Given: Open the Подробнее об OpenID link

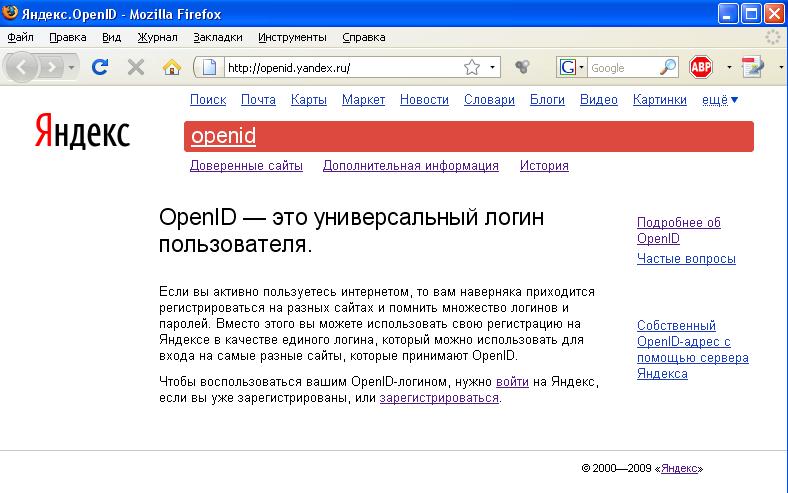Looking at the screenshot, I should [678, 230].
